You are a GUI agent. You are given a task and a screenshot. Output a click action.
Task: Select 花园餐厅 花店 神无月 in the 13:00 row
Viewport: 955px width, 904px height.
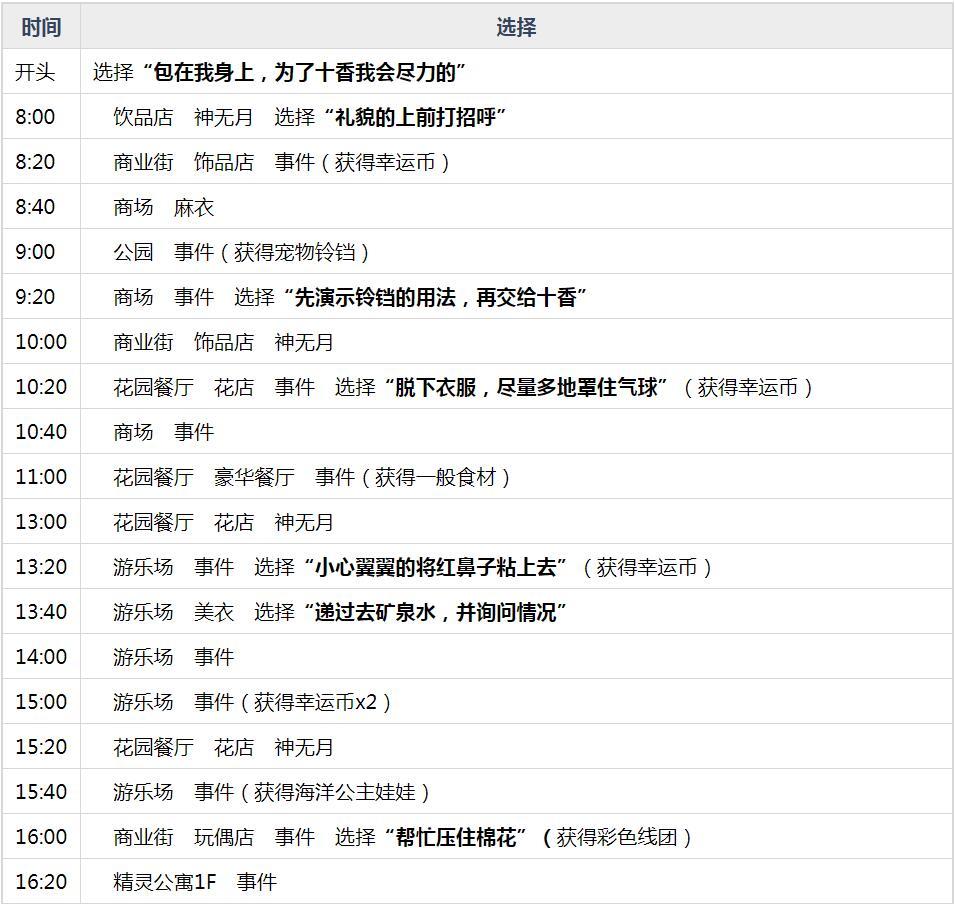click(x=224, y=522)
